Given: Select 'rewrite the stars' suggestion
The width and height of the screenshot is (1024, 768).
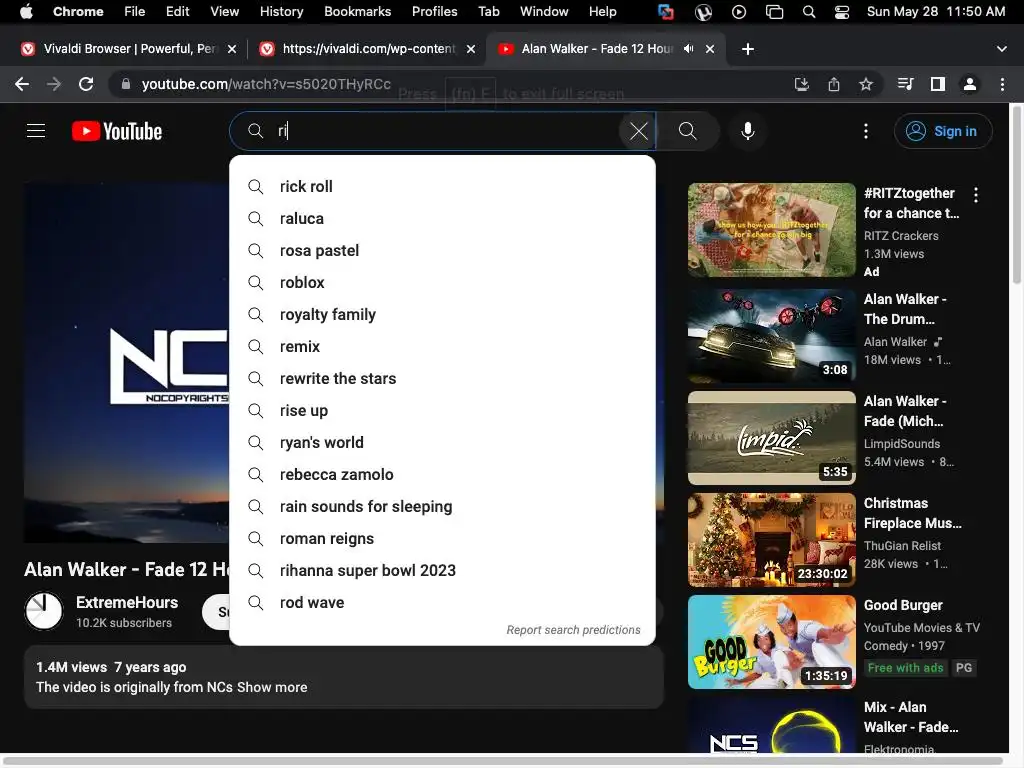Looking at the screenshot, I should 442,379.
